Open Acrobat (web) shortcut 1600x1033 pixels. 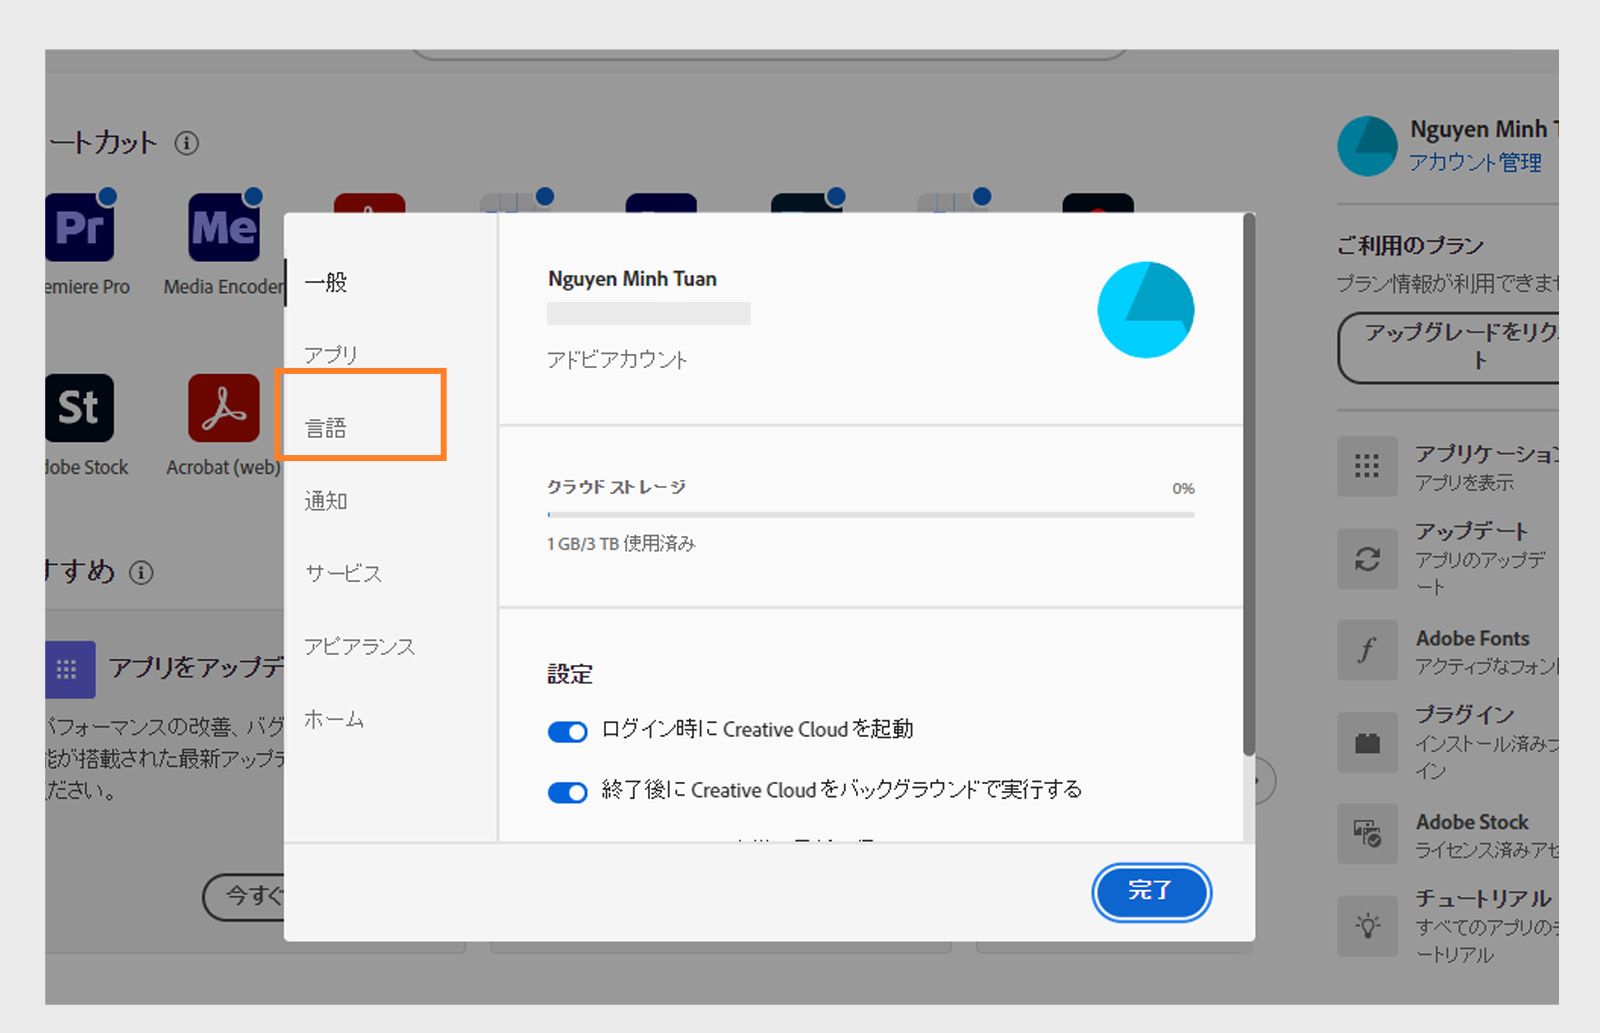pos(222,410)
